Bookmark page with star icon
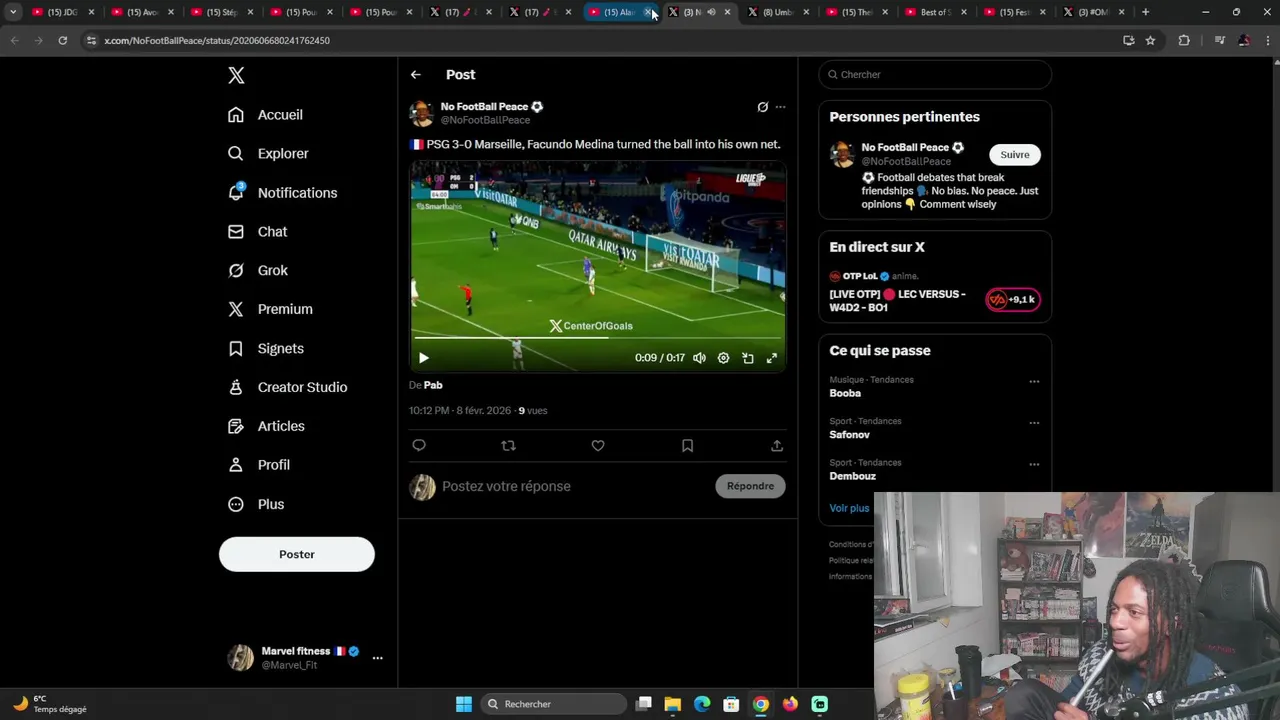The image size is (1280, 720). (1150, 40)
